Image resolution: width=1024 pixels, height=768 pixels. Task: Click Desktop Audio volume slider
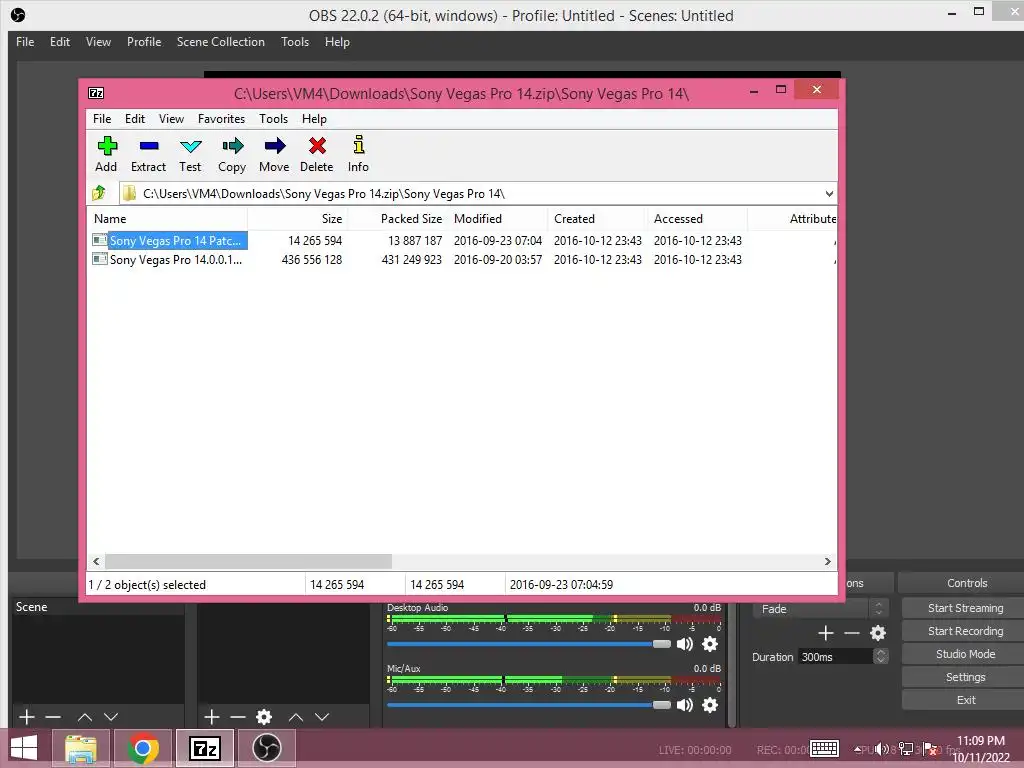click(529, 644)
